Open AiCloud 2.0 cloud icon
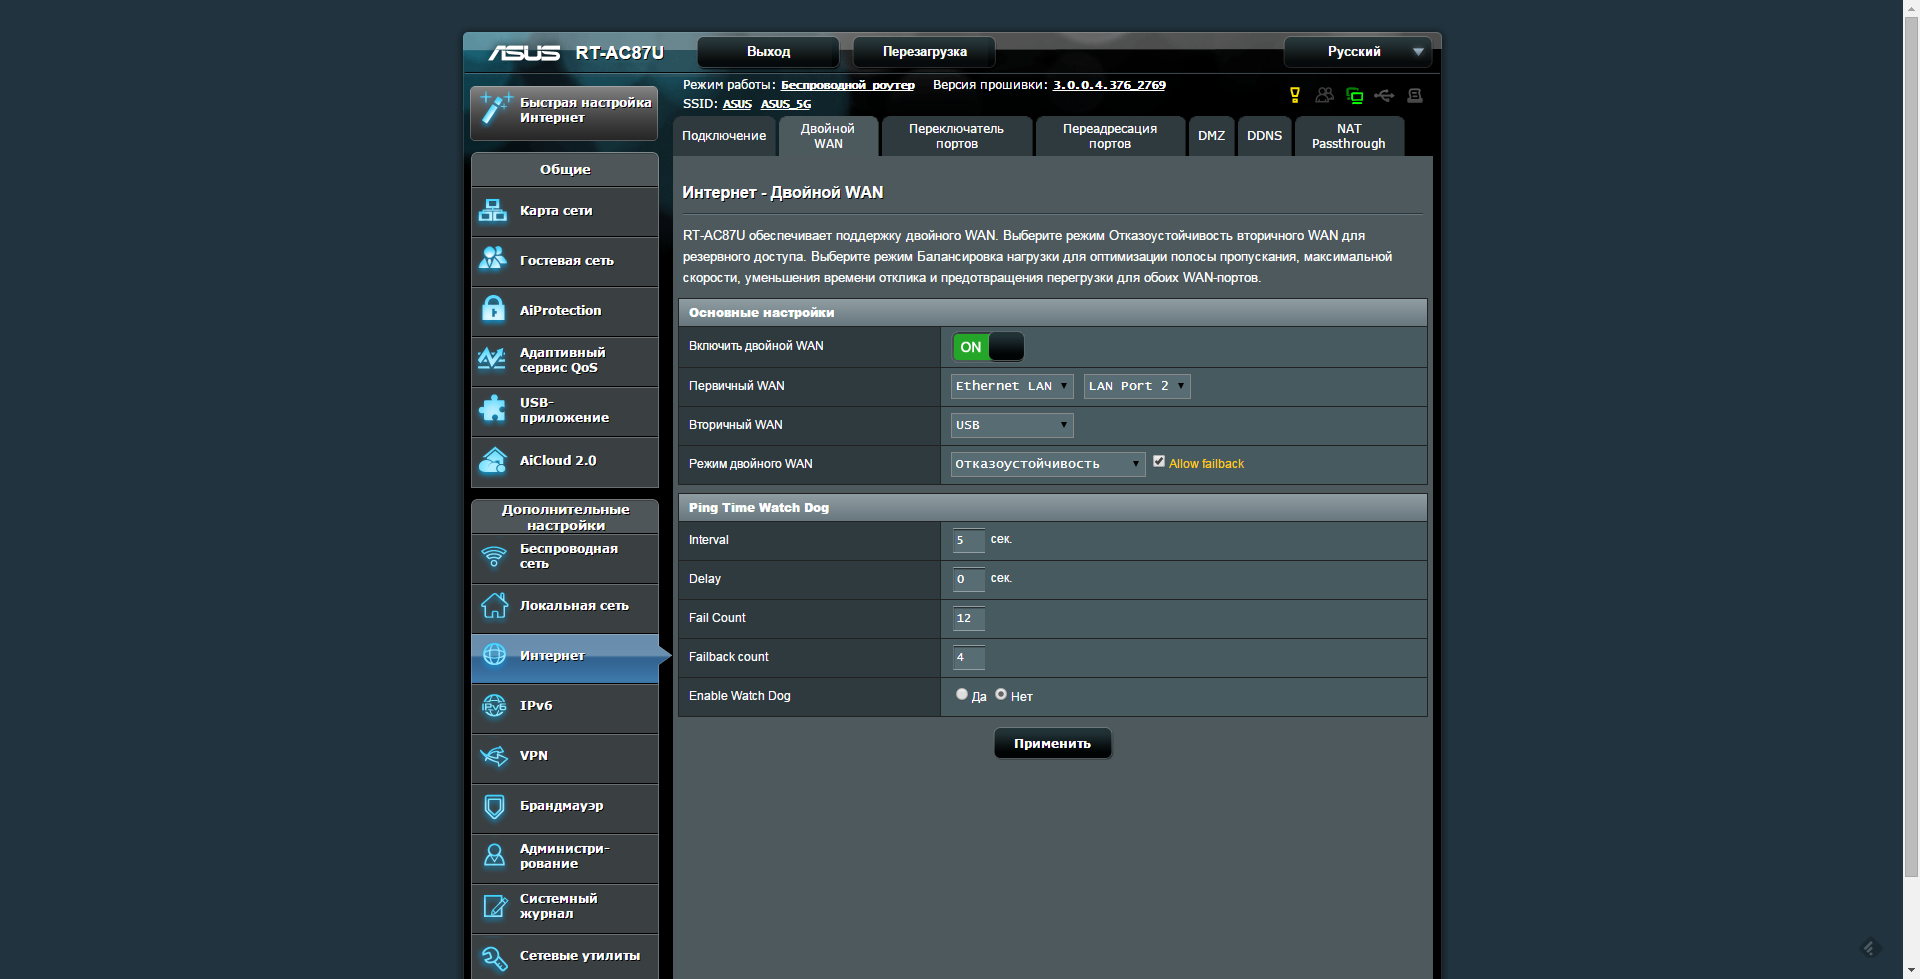 pos(493,460)
